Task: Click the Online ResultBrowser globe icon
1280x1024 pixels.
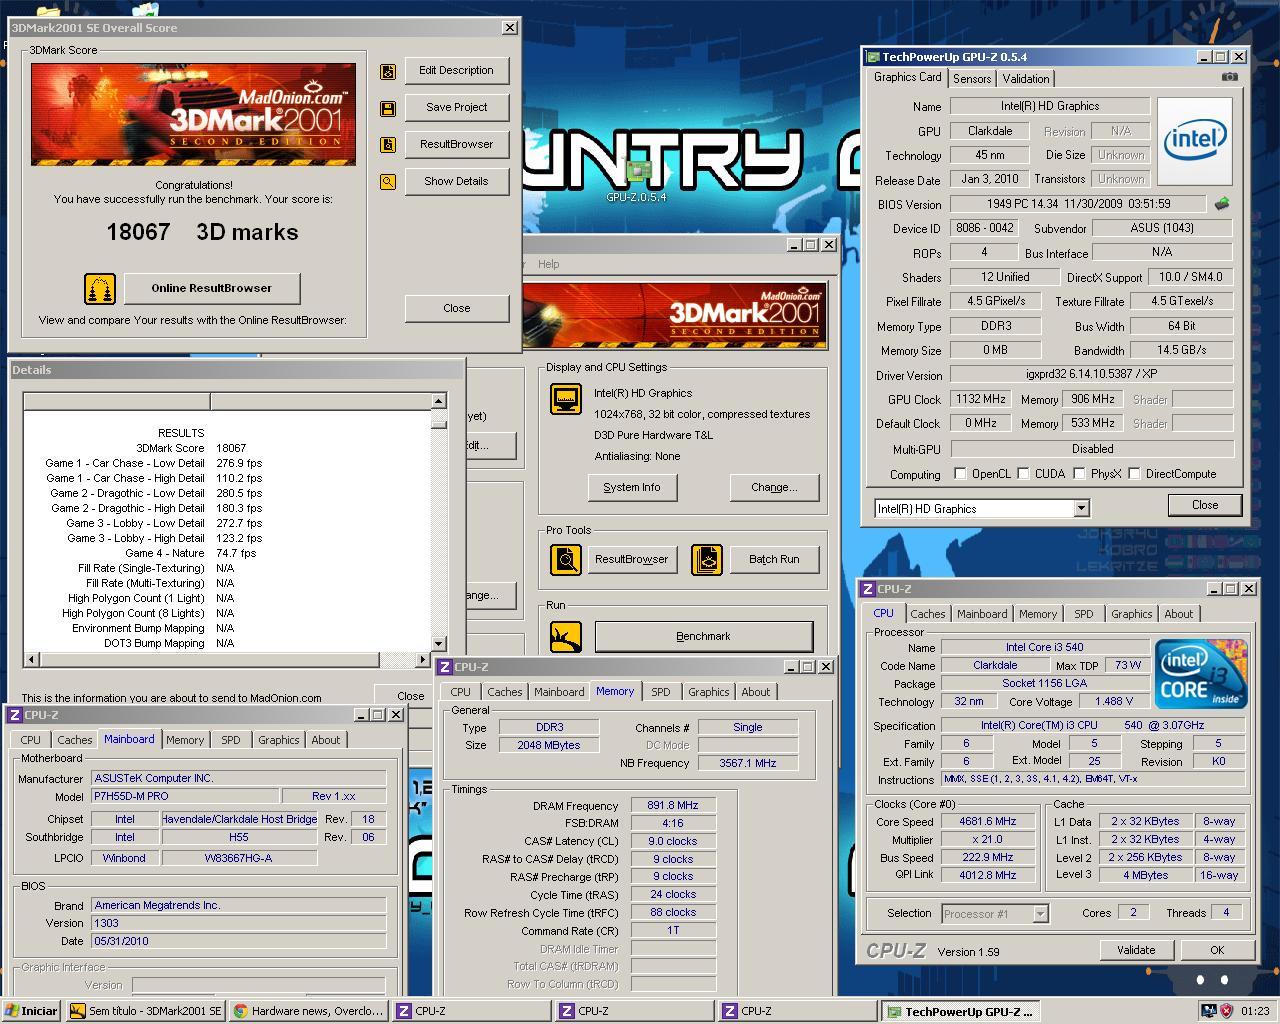Action: [100, 289]
